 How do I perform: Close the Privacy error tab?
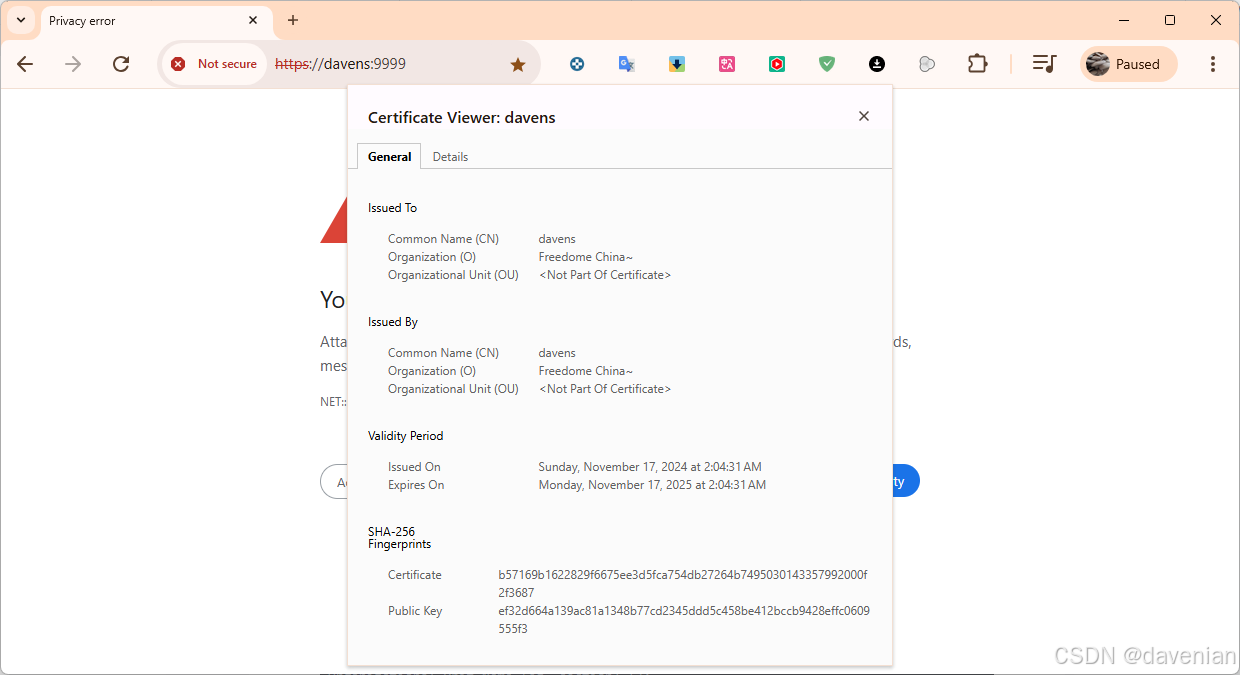coord(253,20)
